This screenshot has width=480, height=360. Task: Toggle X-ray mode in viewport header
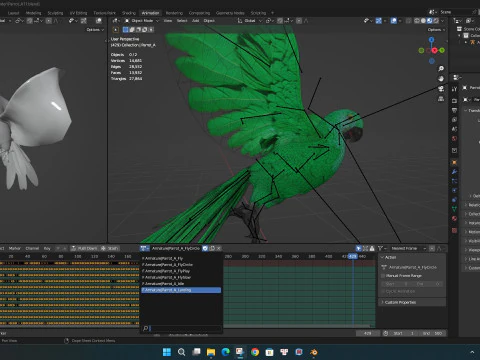[409, 21]
